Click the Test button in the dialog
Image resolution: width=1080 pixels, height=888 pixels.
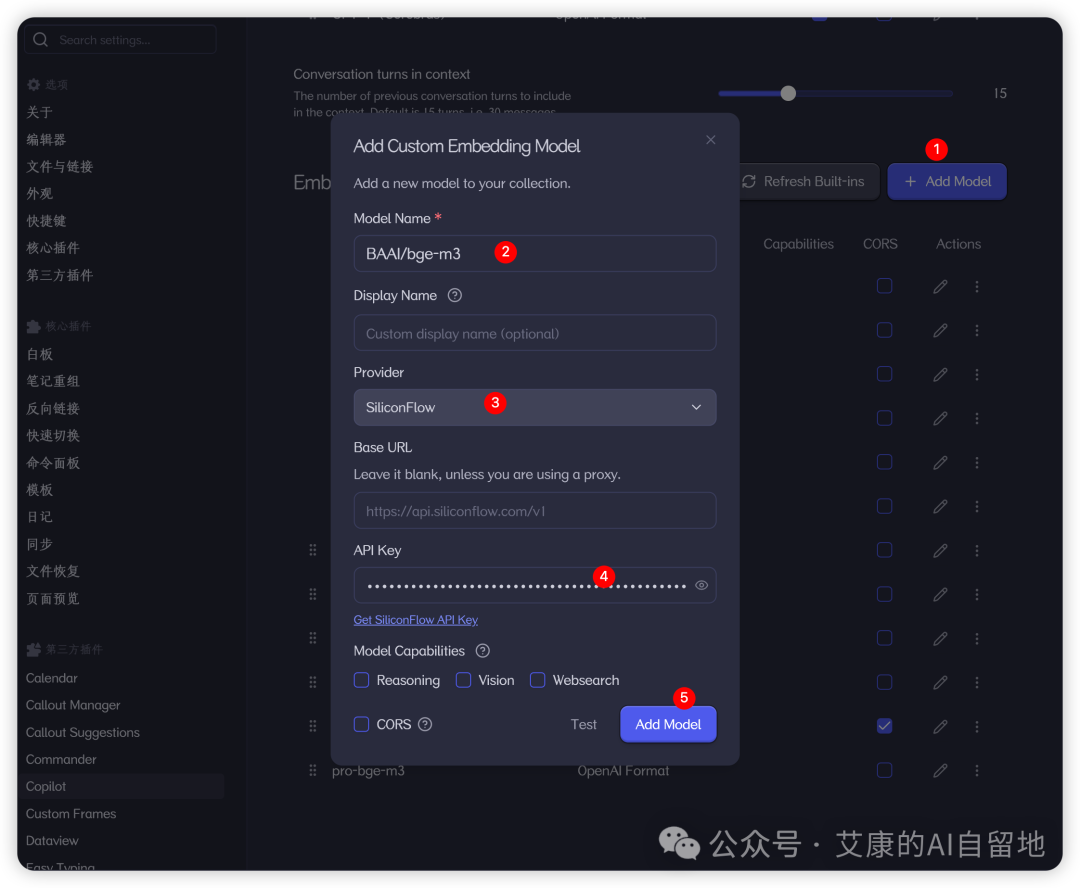(x=583, y=724)
